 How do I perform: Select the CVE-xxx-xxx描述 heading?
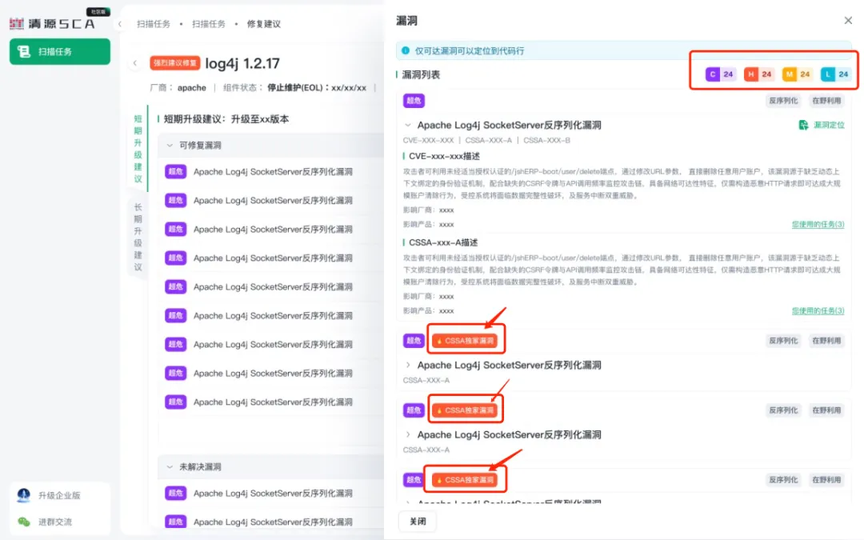point(444,156)
